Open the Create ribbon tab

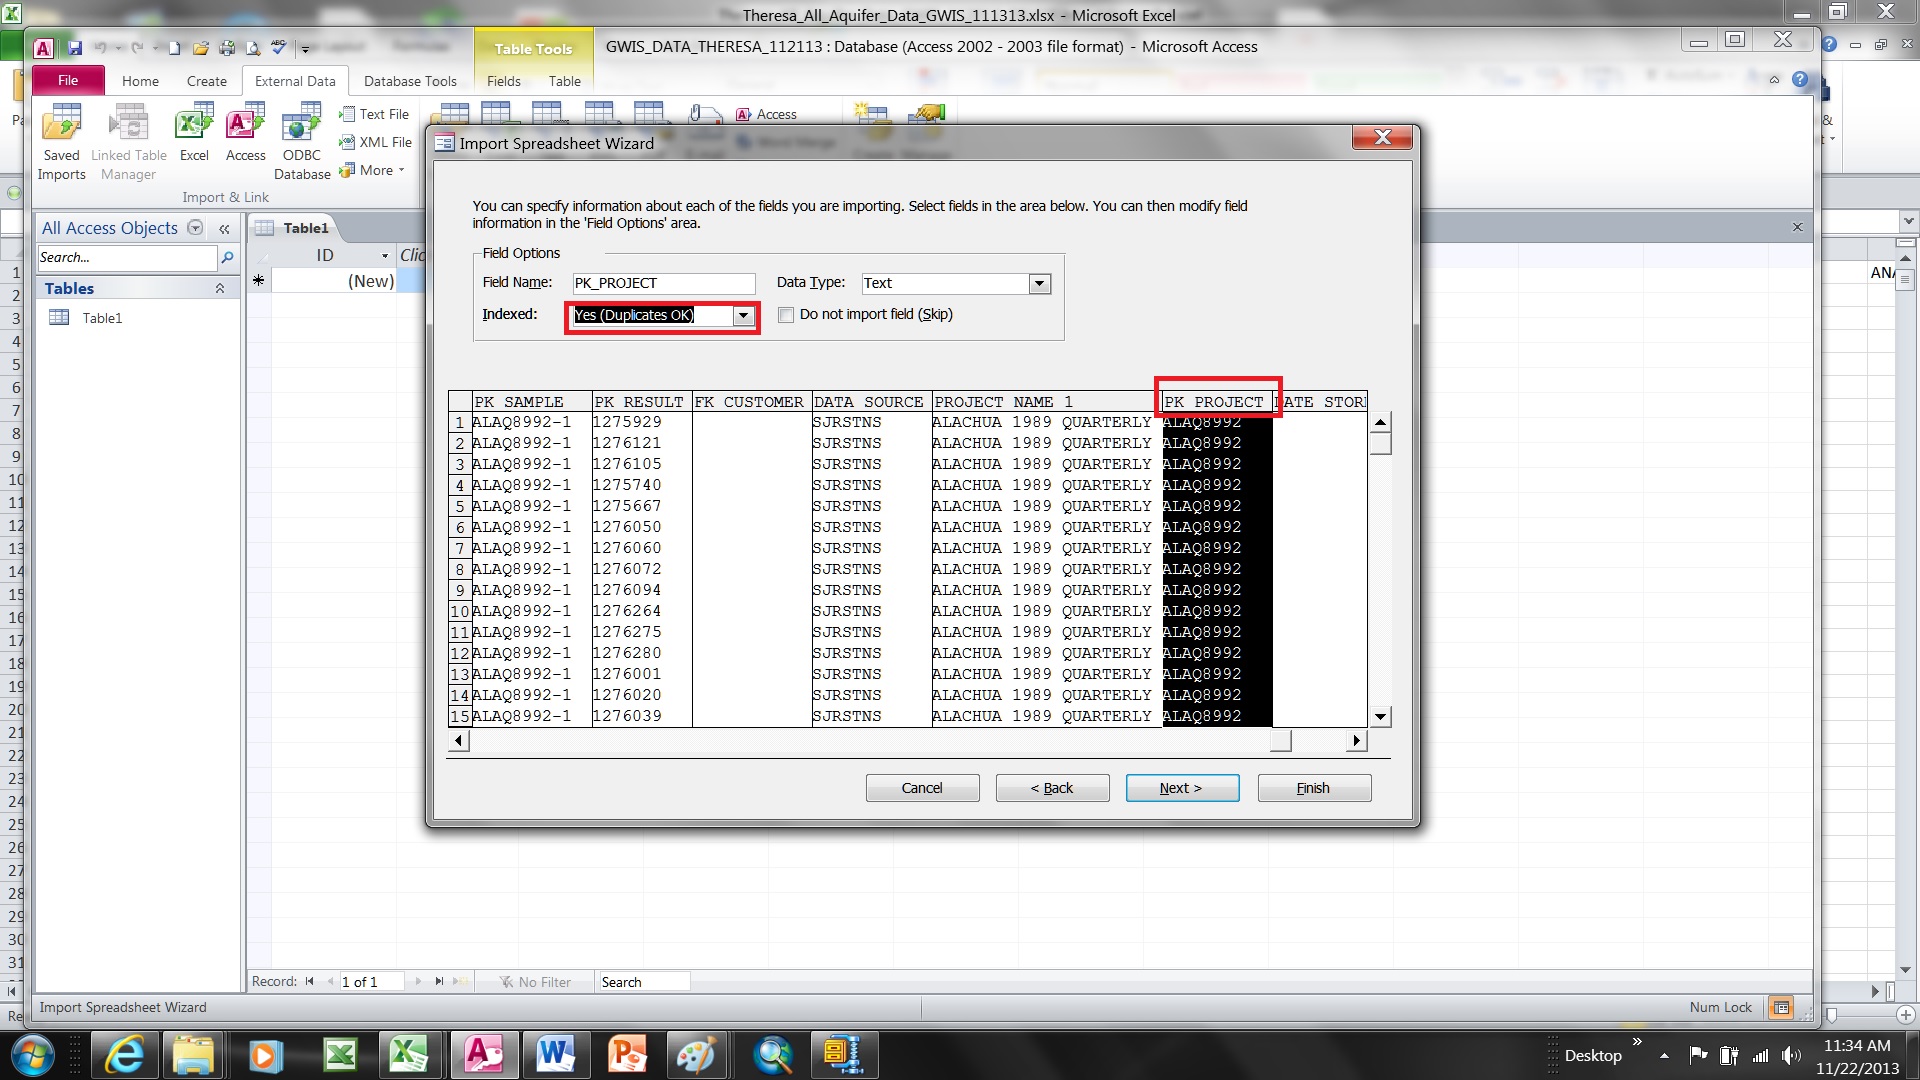207,81
